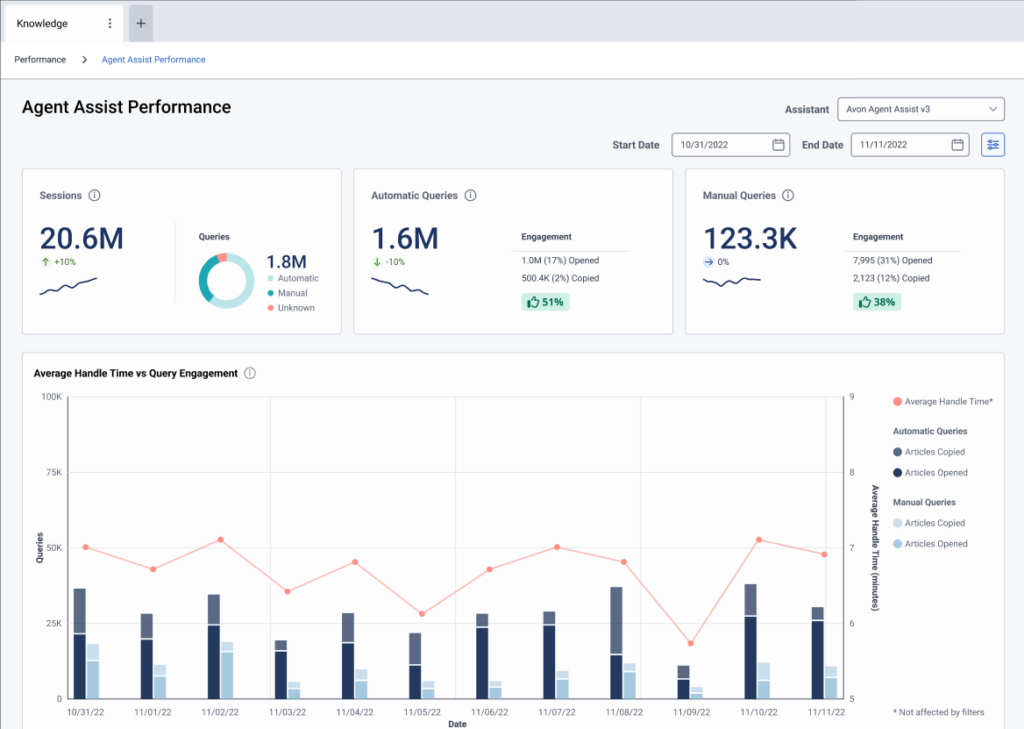The height and width of the screenshot is (729, 1024).
Task: Click the plus button to add a tab
Action: 140,22
